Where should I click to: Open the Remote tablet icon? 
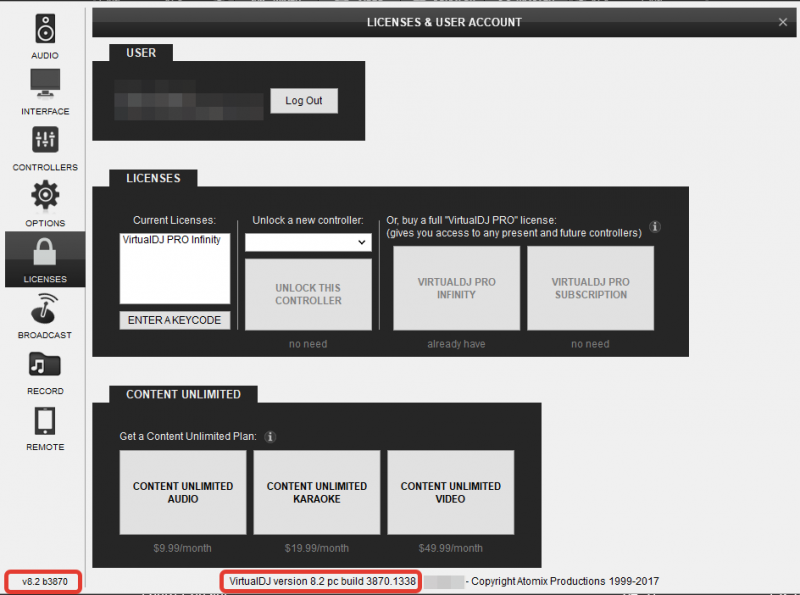point(45,421)
